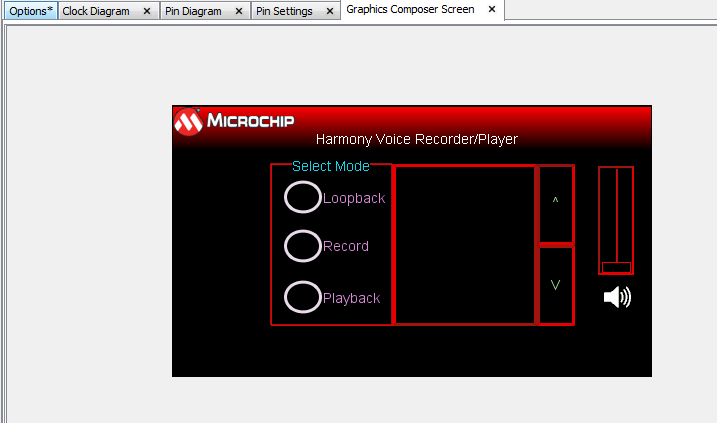Viewport: 717px width, 423px height.
Task: Switch to the Pin Settings tab
Action: [x=284, y=11]
